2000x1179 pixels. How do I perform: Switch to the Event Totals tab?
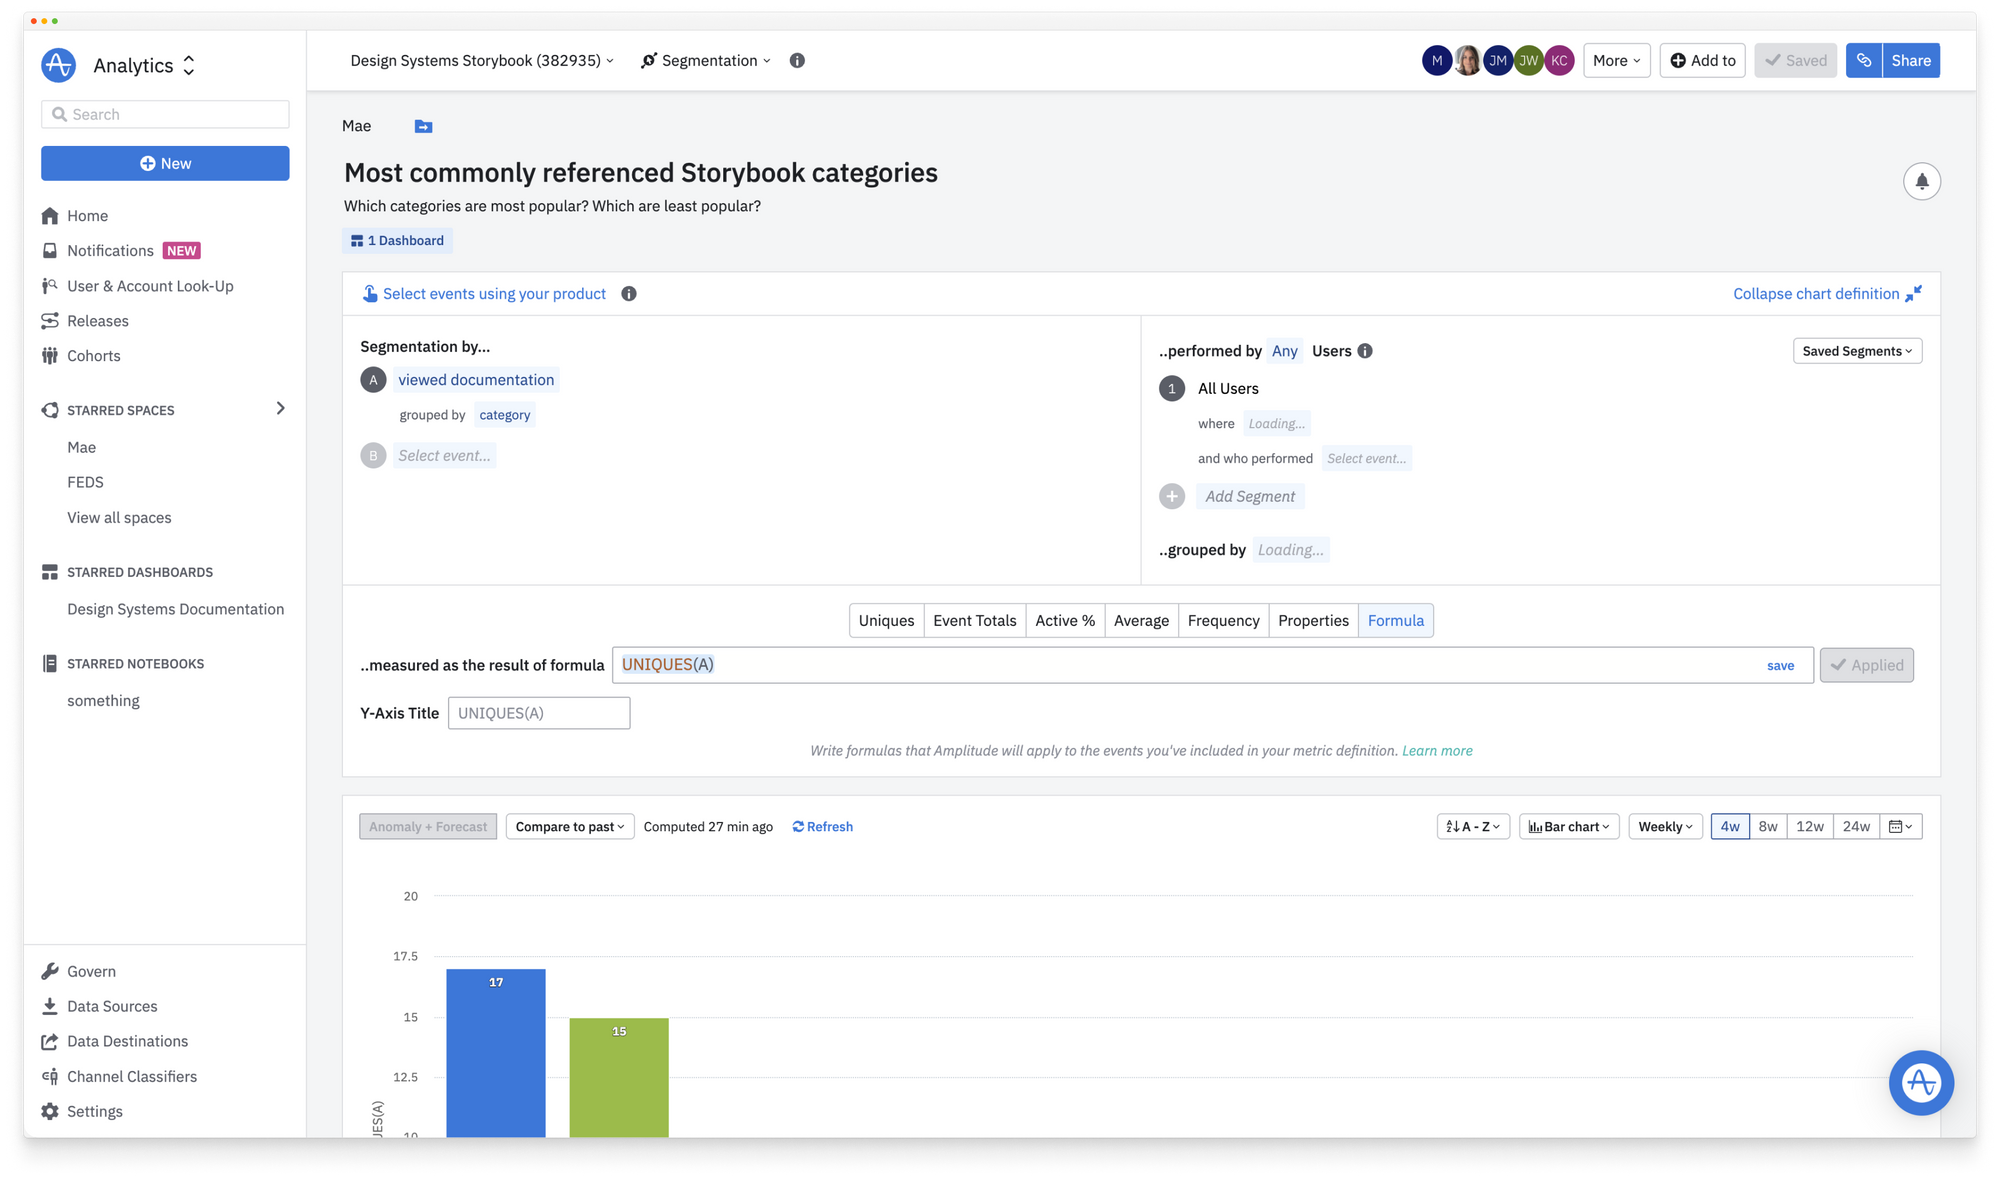pyautogui.click(x=974, y=621)
